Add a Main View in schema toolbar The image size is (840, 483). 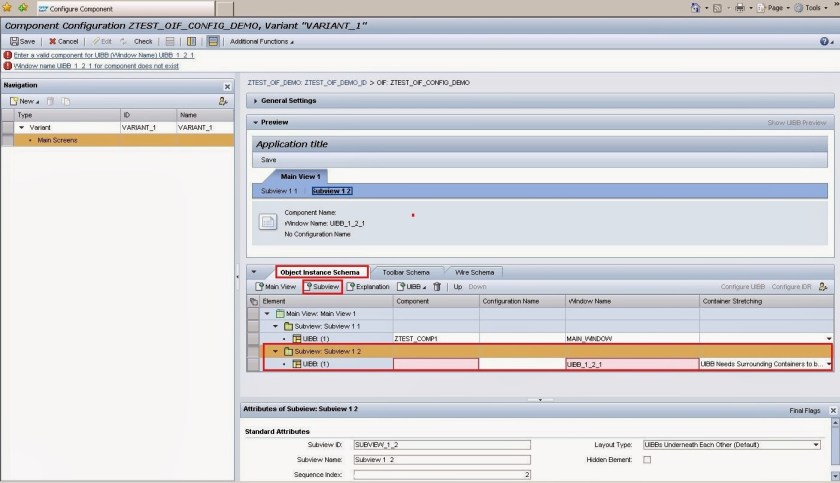pyautogui.click(x=274, y=286)
